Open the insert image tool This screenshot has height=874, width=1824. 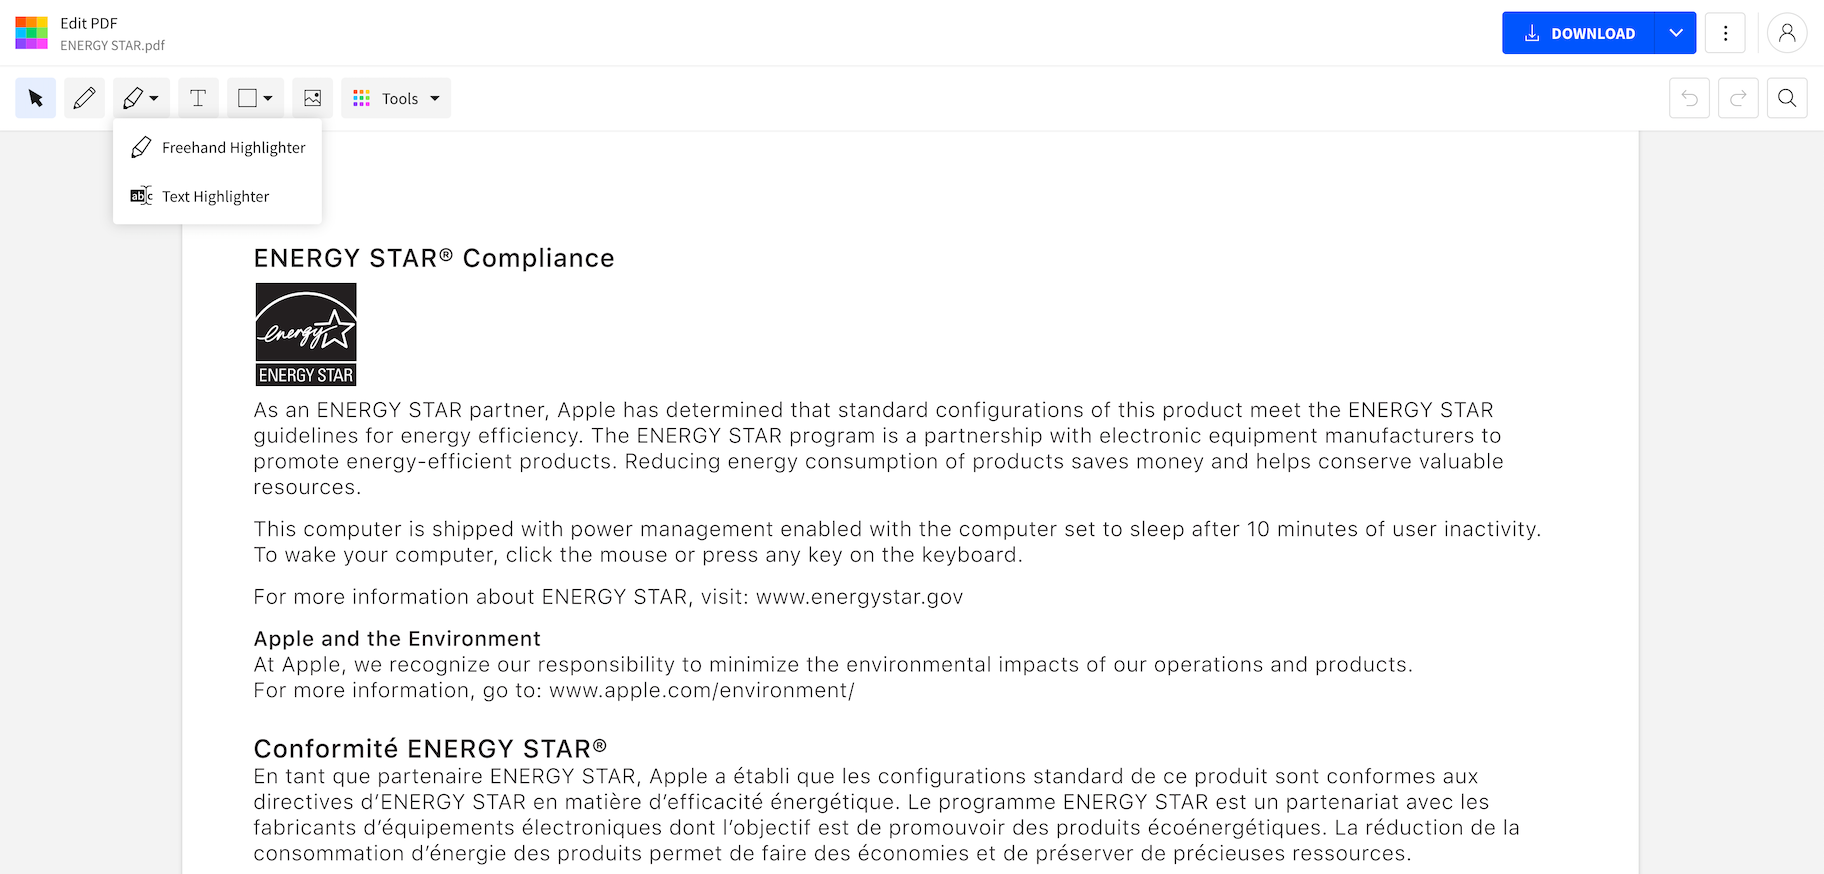313,98
